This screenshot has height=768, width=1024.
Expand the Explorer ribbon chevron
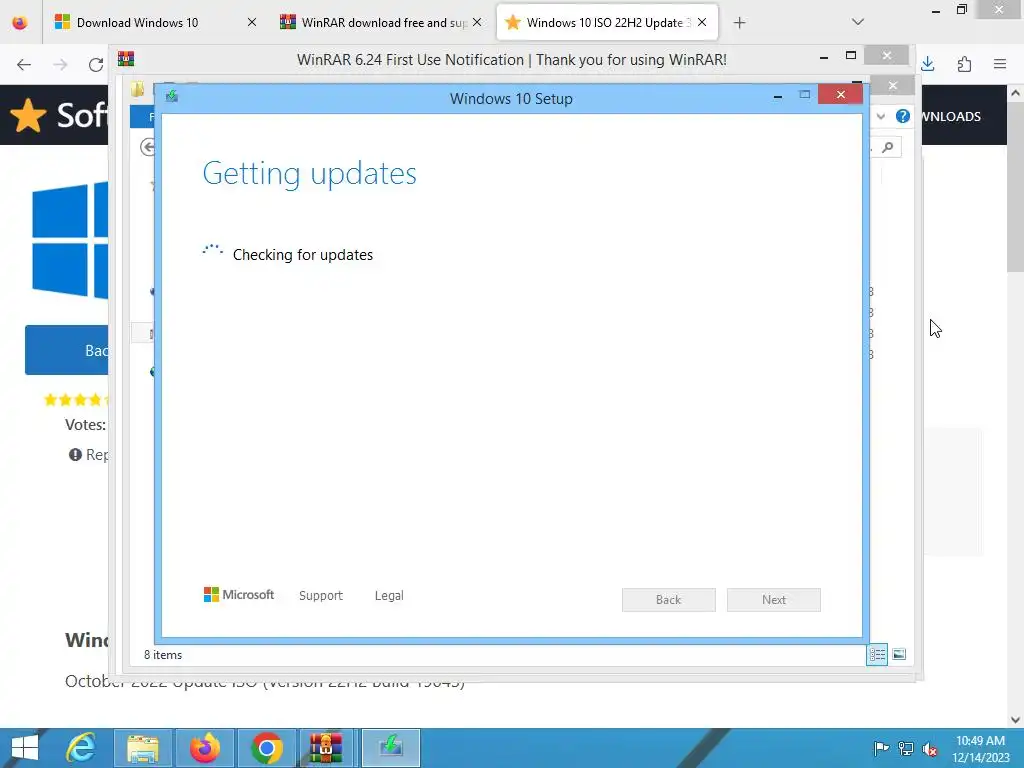(x=881, y=116)
